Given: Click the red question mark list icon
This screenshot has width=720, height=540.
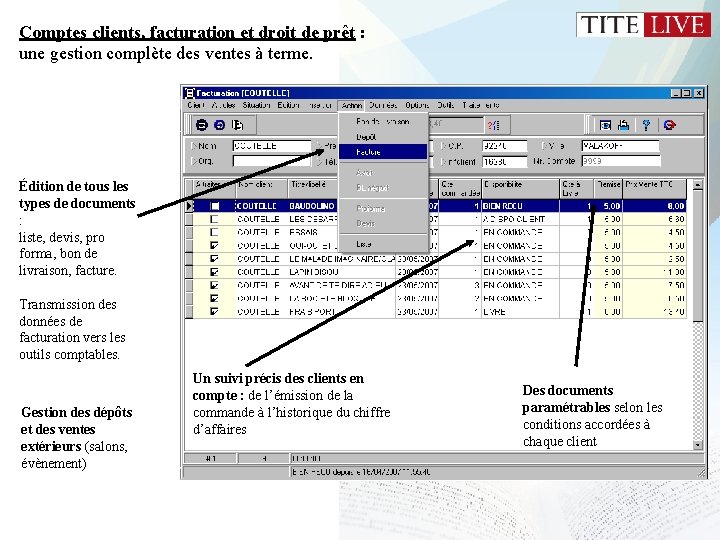Looking at the screenshot, I should point(494,125).
